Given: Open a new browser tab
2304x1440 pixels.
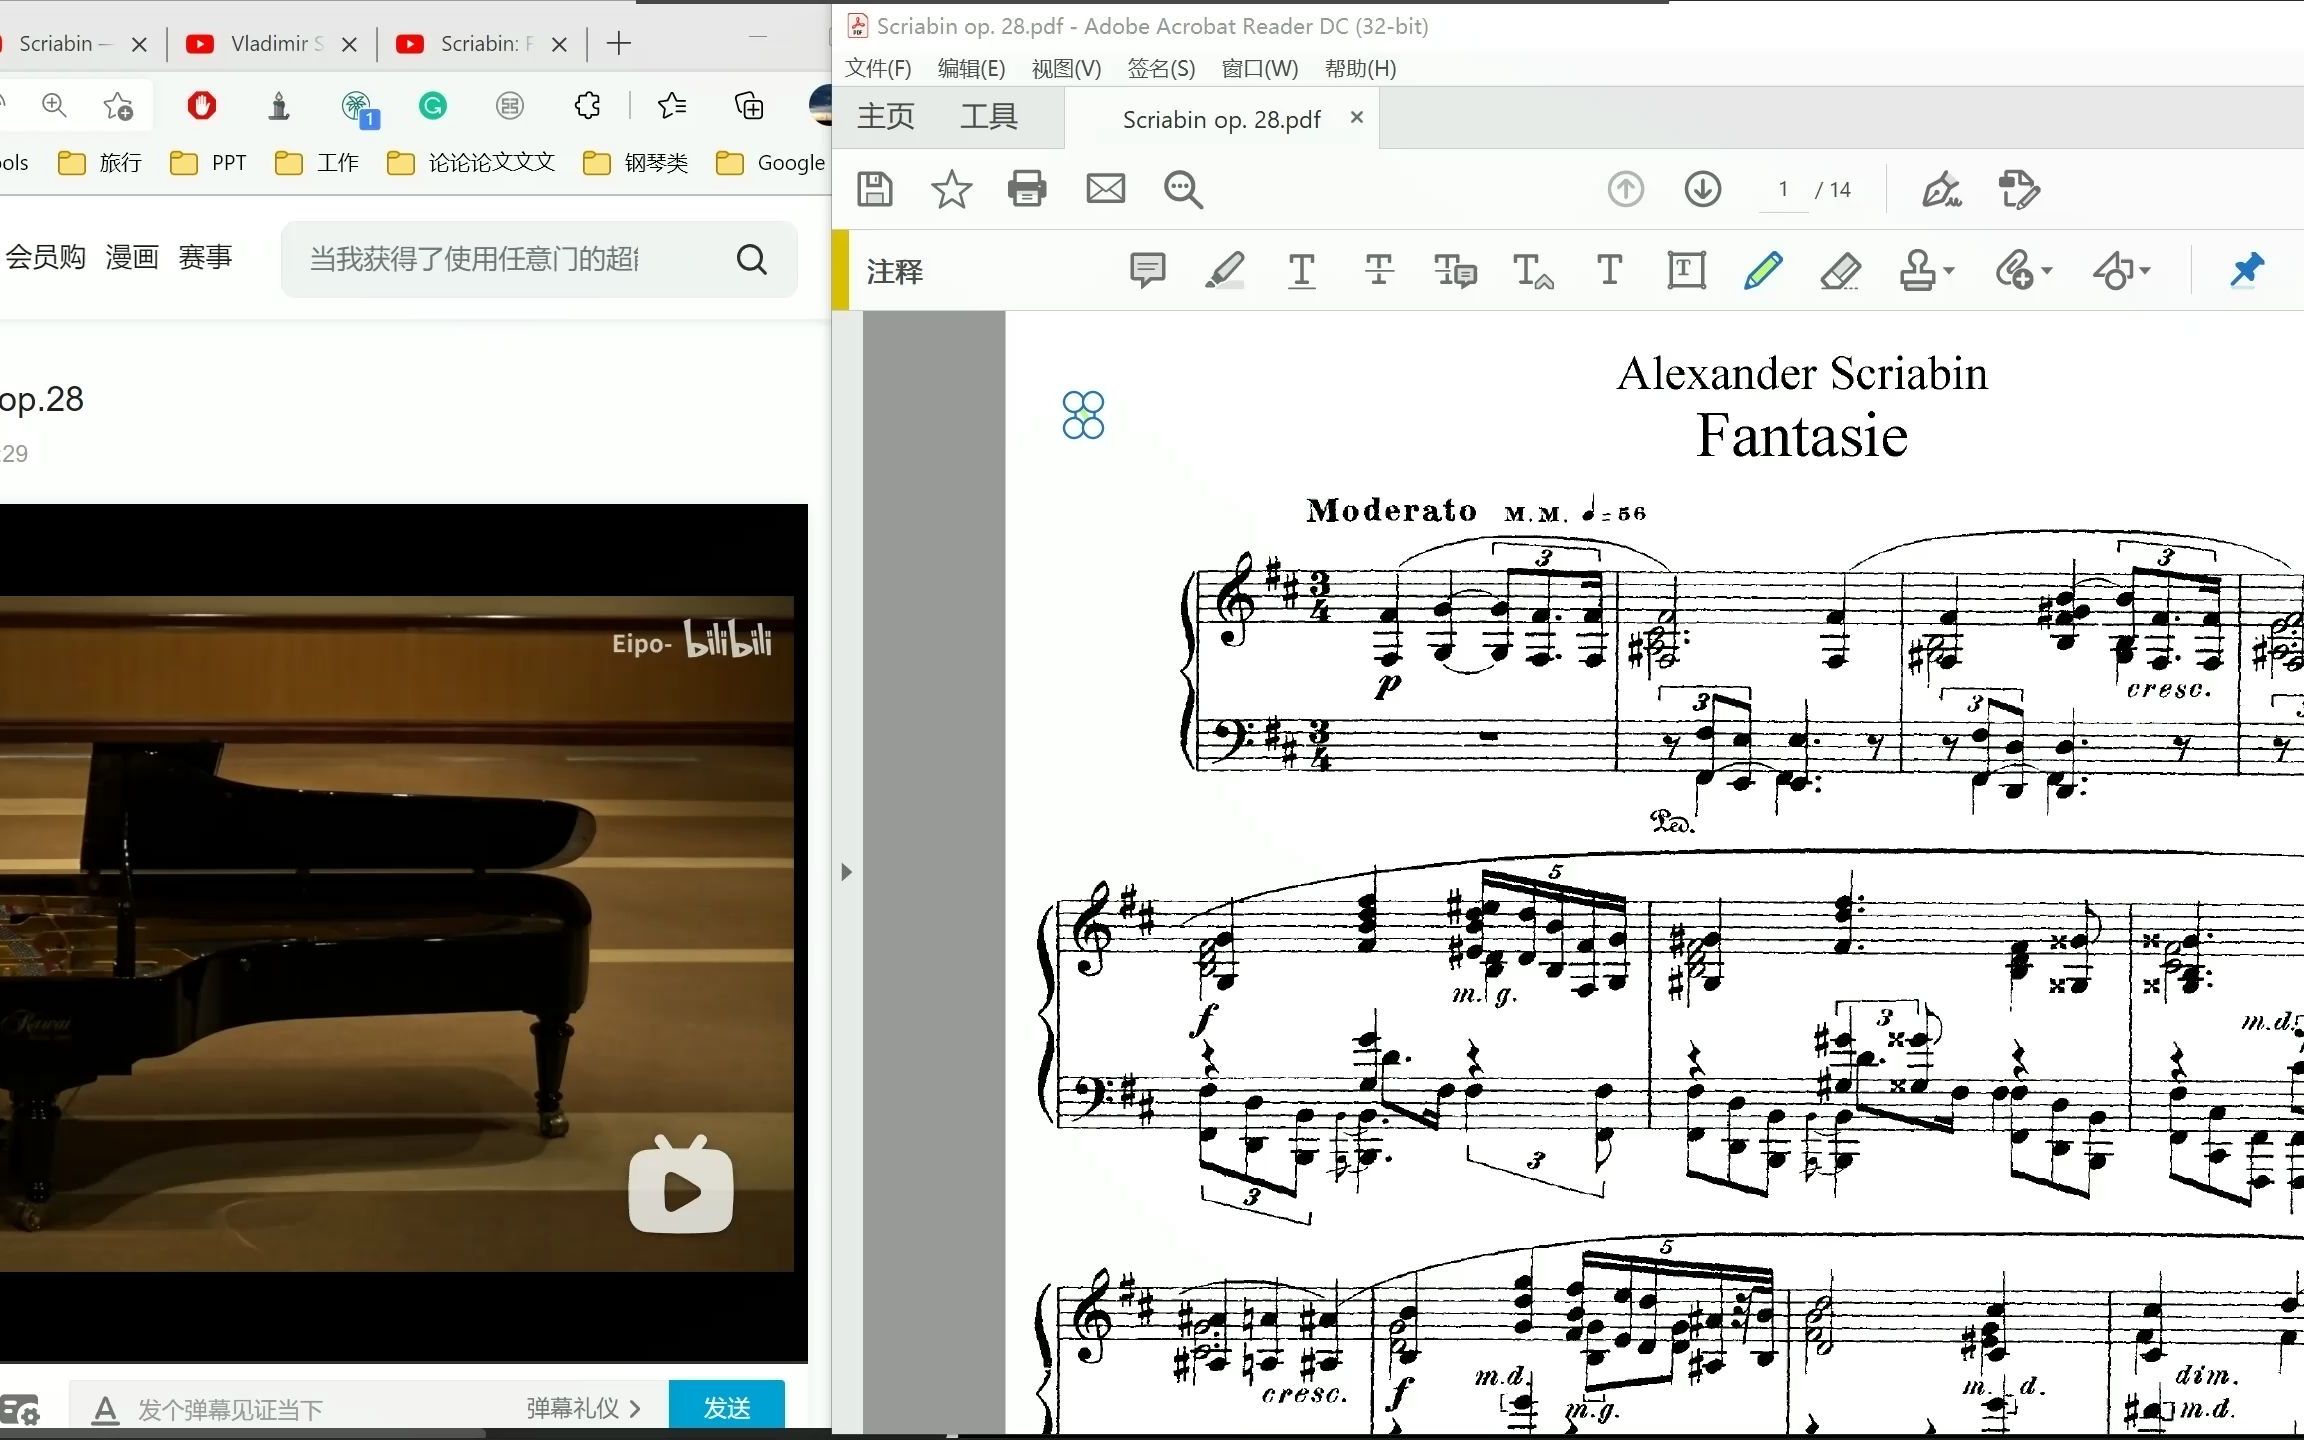Looking at the screenshot, I should click(x=619, y=43).
